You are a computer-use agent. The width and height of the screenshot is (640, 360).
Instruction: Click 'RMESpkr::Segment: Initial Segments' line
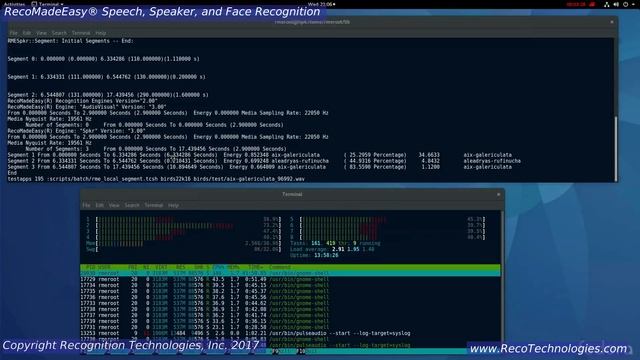coord(70,41)
